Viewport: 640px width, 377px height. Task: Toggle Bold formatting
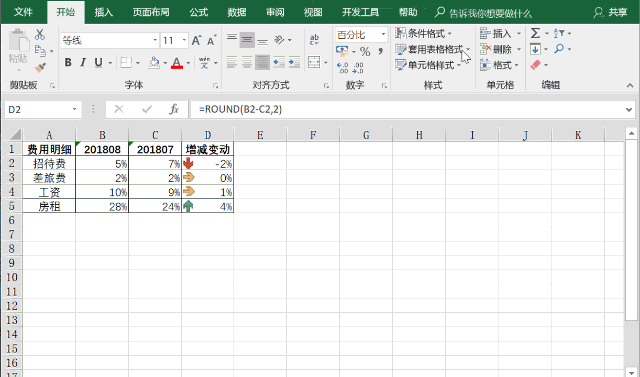pyautogui.click(x=68, y=62)
